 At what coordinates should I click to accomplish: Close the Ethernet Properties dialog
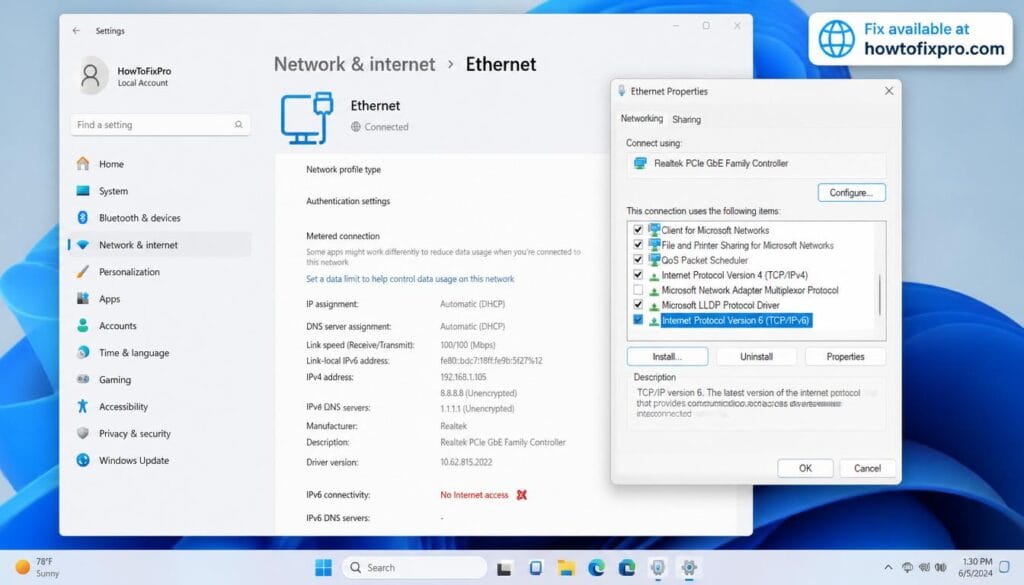(x=889, y=91)
